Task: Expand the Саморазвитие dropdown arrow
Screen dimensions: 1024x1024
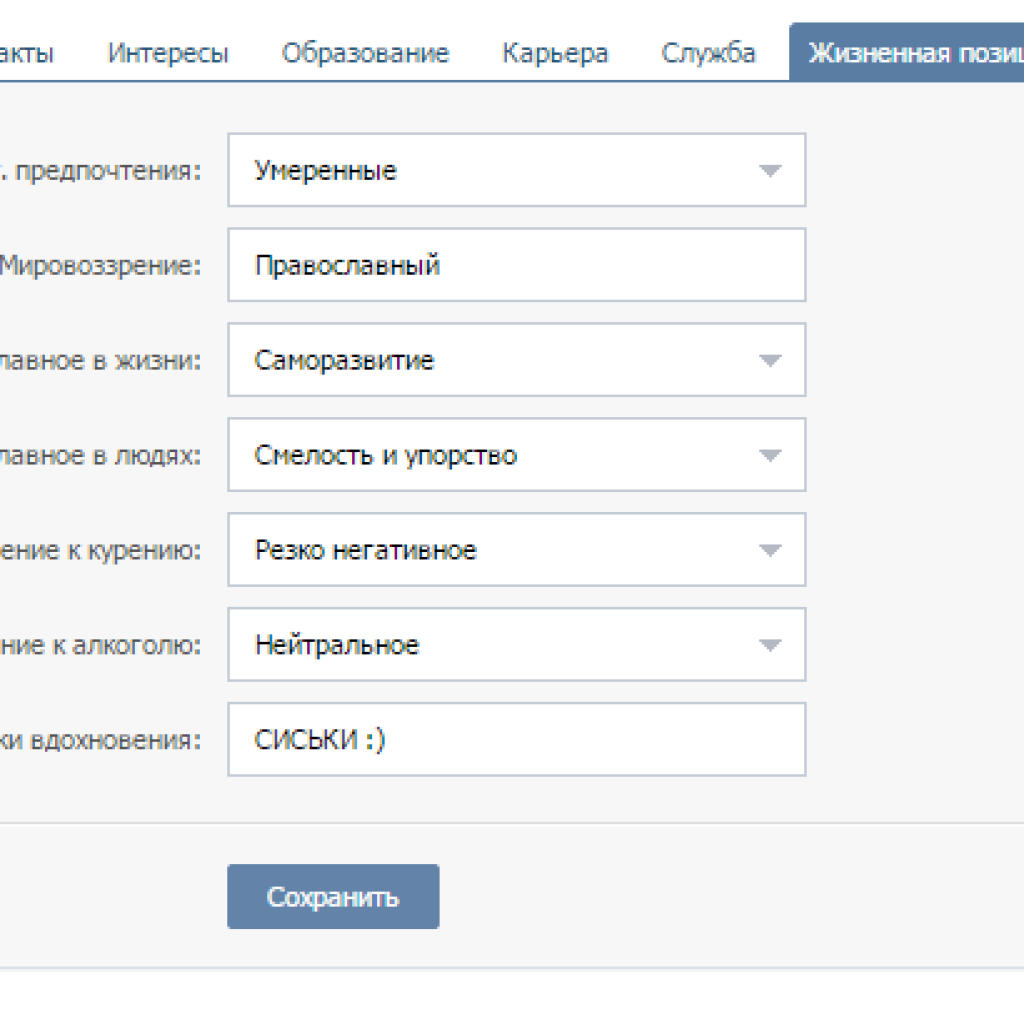Action: tap(768, 361)
